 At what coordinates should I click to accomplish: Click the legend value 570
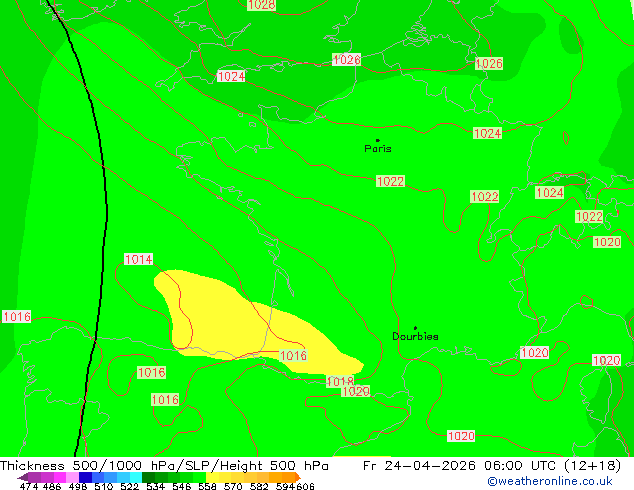tap(233, 486)
